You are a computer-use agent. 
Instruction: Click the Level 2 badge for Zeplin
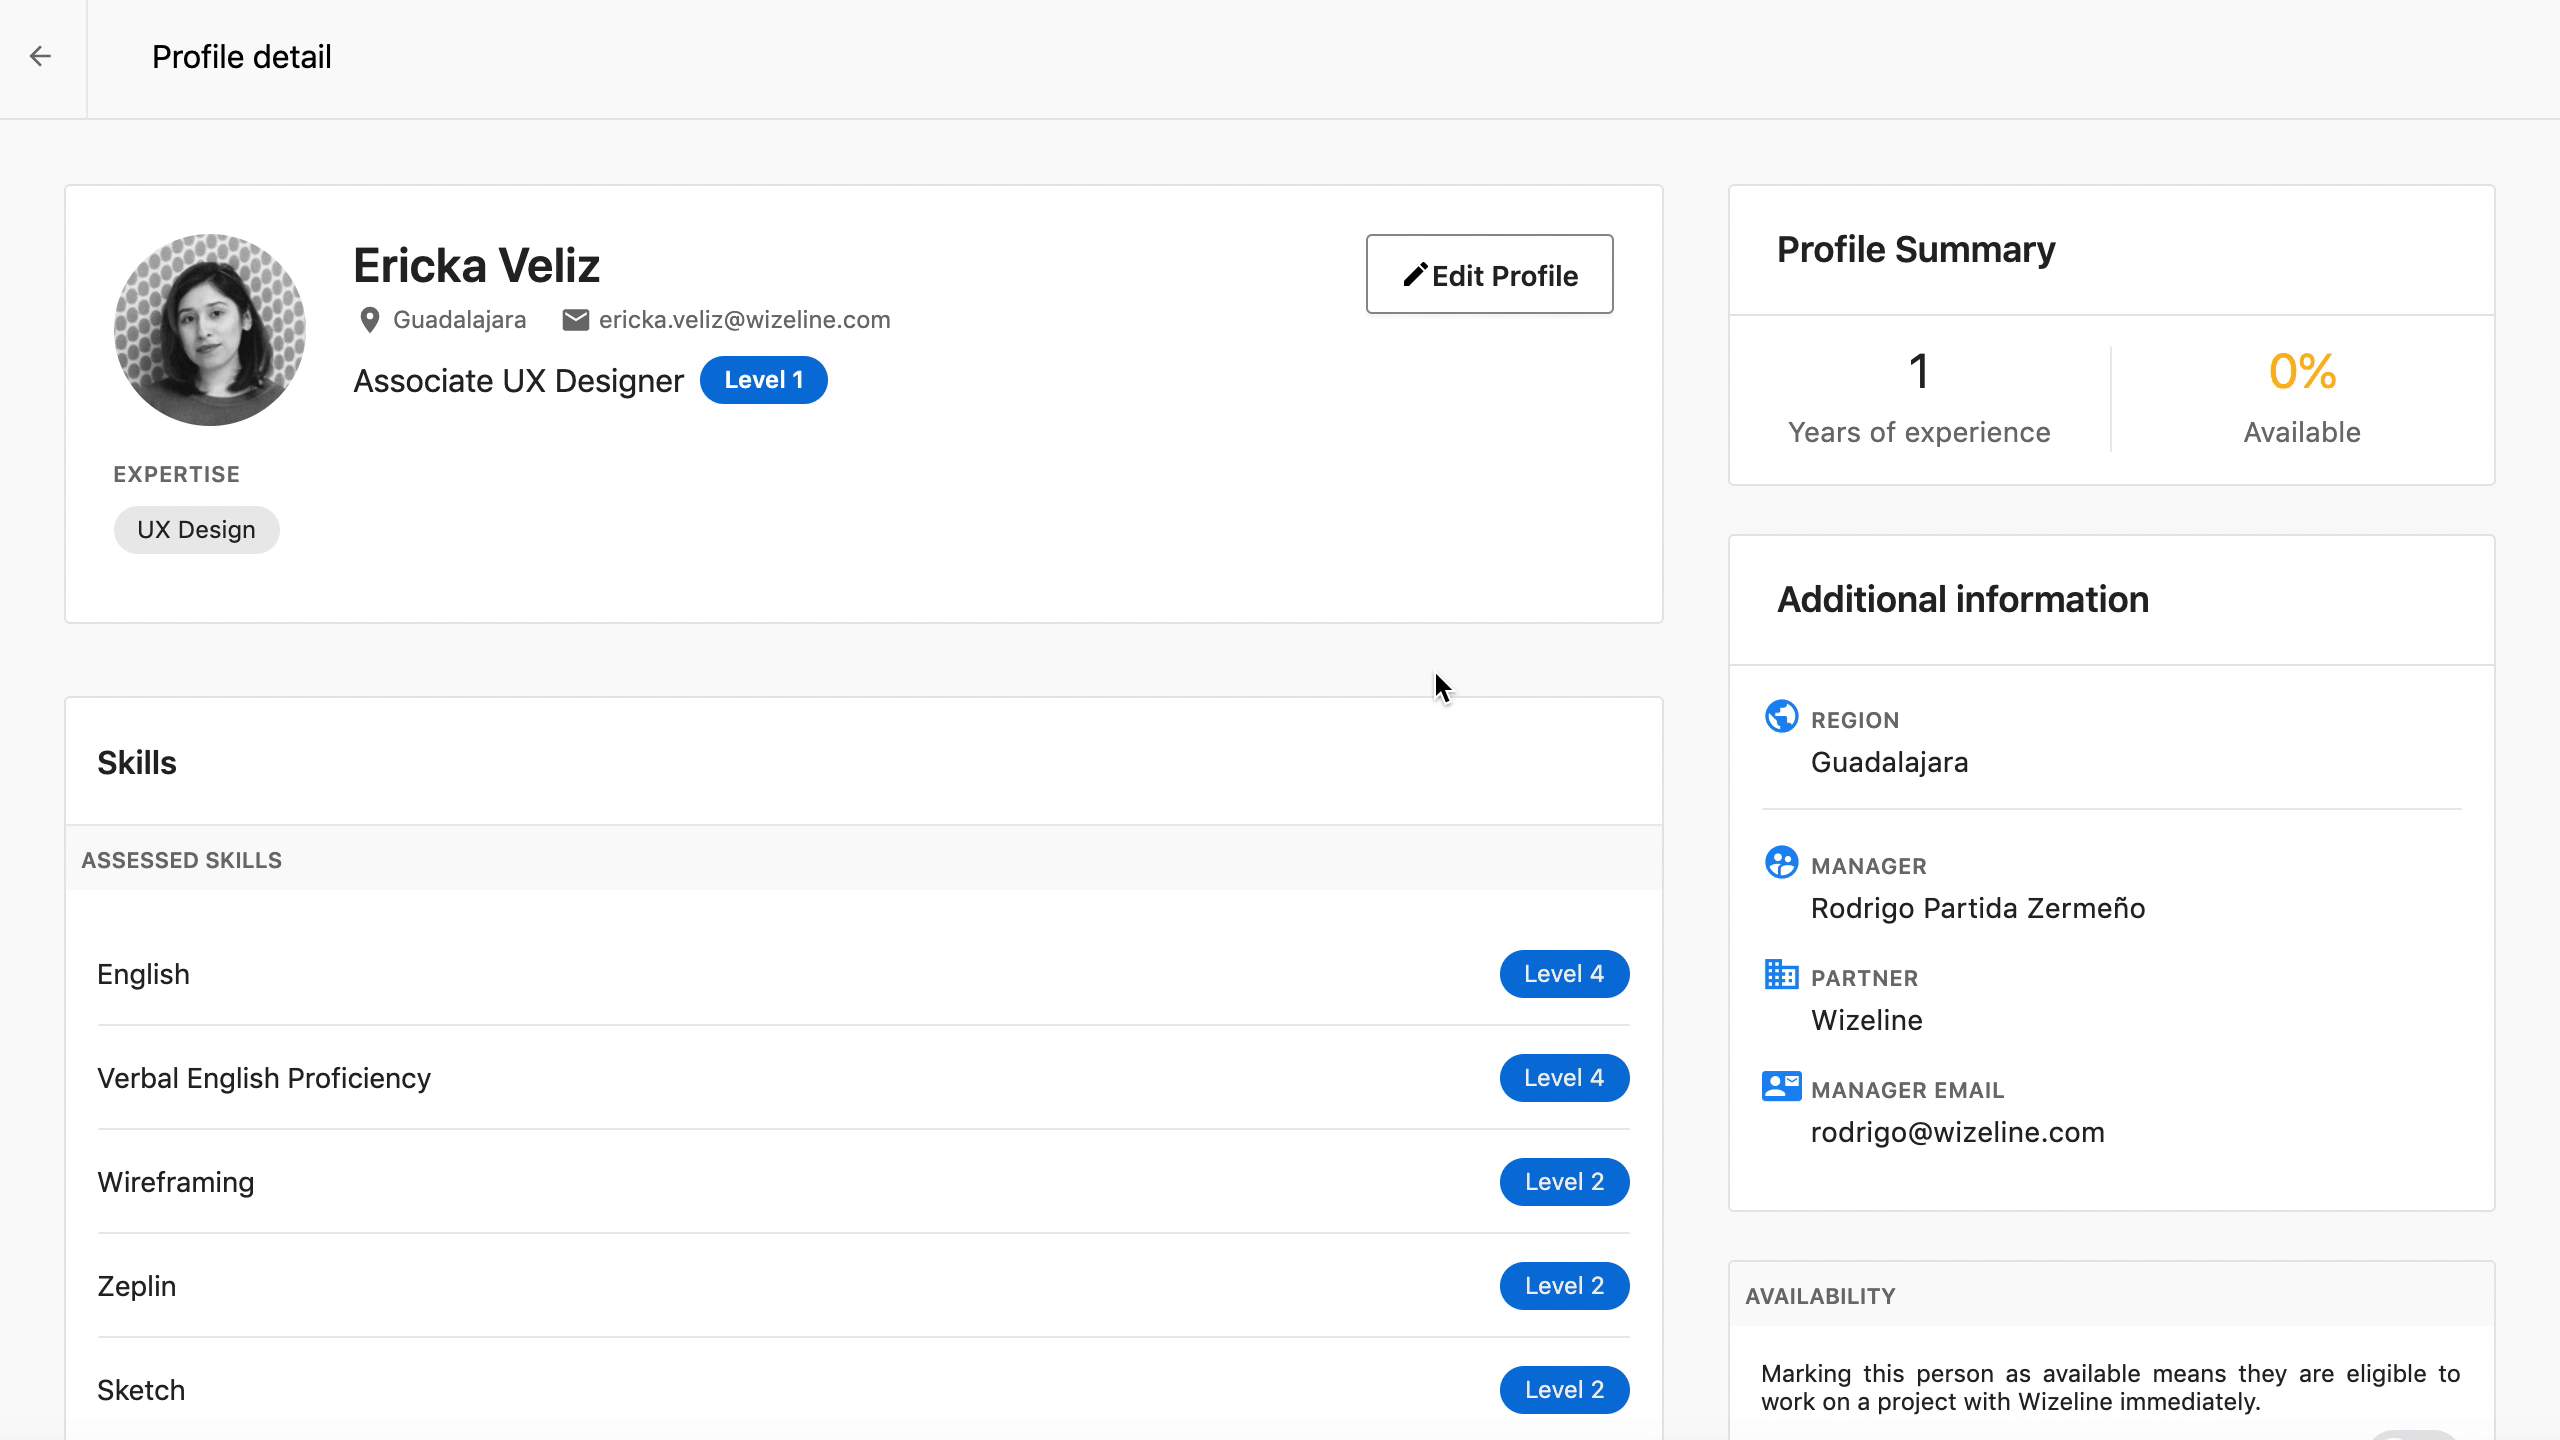point(1564,1286)
